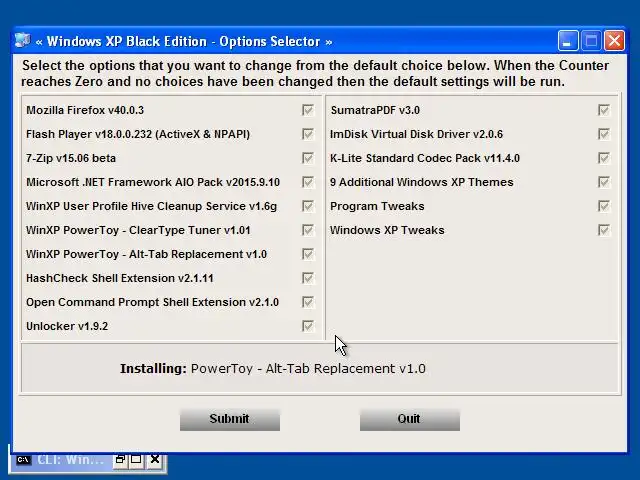Click the CLI window command prompt icon
This screenshot has height=480, width=640.
pos(24,460)
